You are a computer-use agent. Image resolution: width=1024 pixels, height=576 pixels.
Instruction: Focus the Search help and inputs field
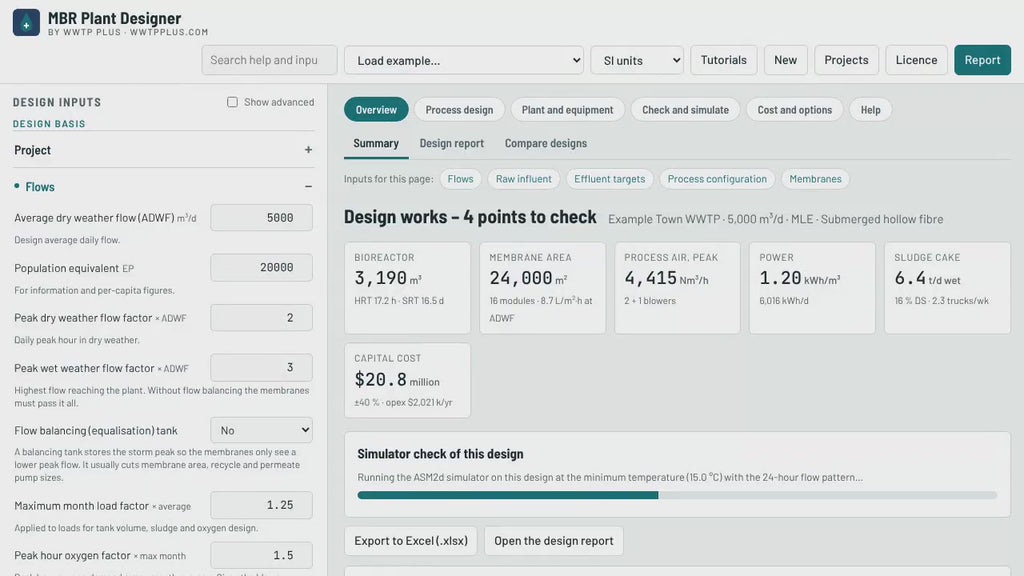tap(269, 60)
